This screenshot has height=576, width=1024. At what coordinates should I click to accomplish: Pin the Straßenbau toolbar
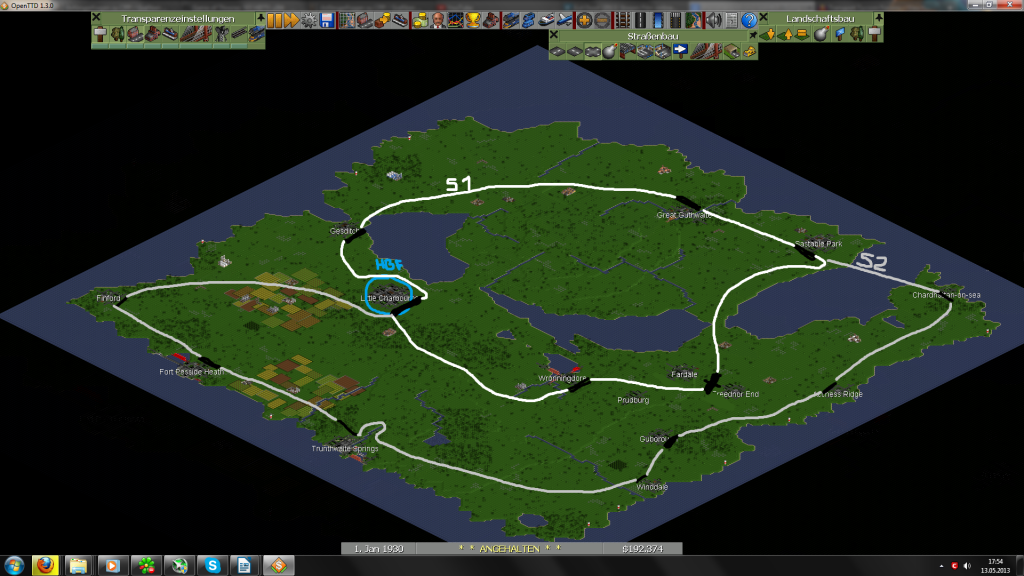[753, 35]
